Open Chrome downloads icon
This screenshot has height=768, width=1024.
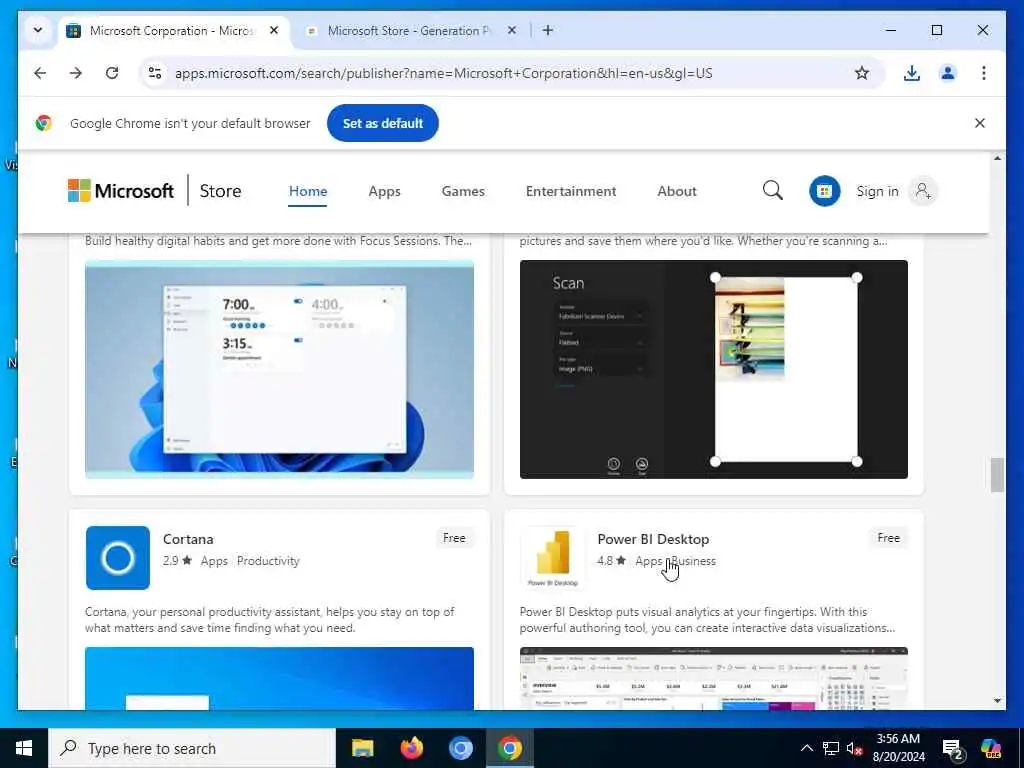(x=912, y=73)
